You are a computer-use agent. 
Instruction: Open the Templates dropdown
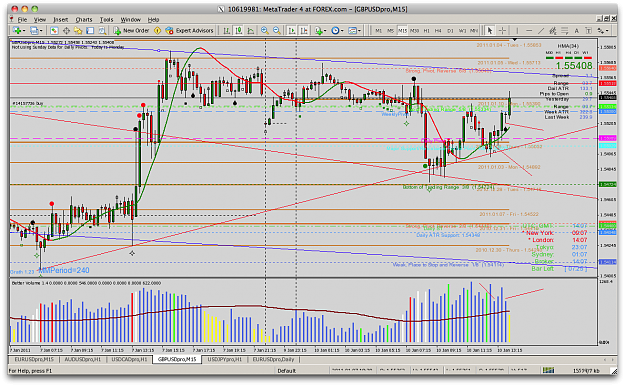354,30
